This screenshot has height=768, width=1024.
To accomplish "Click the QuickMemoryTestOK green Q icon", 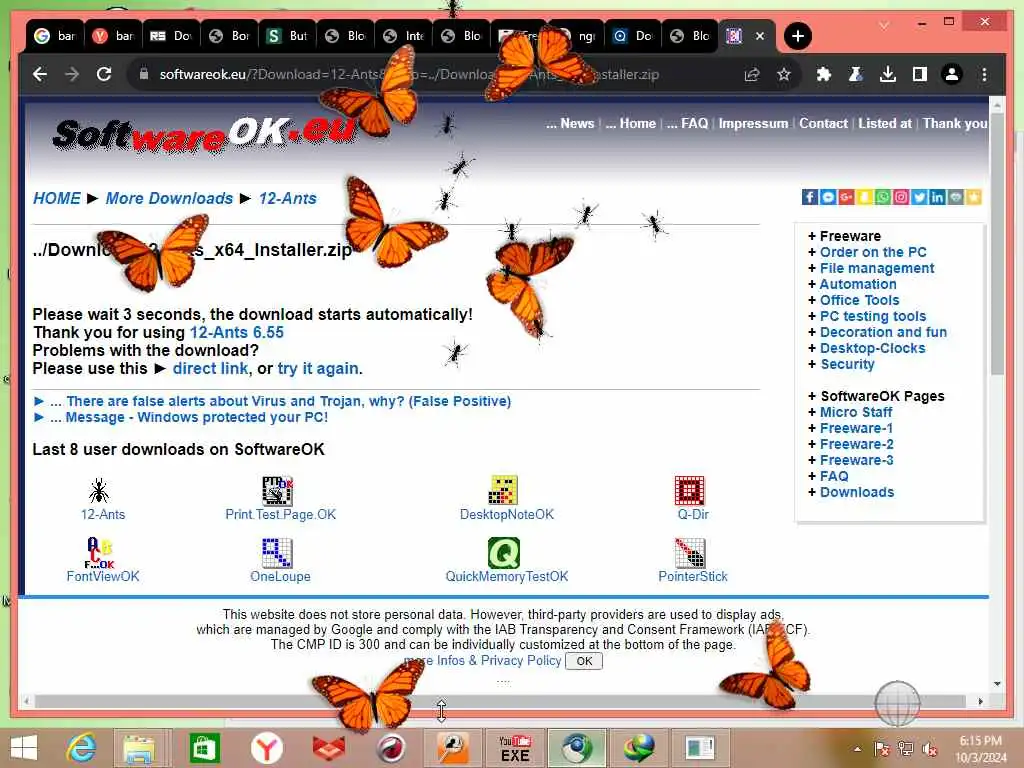I will 504,553.
